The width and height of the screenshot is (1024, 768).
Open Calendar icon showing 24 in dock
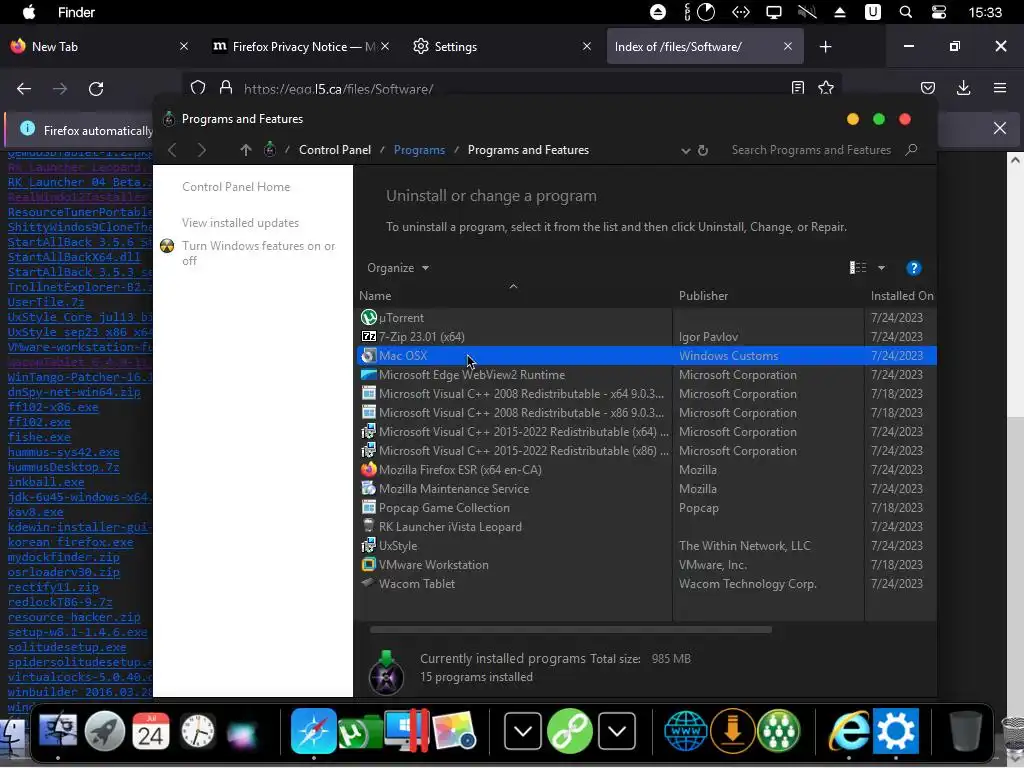point(150,731)
